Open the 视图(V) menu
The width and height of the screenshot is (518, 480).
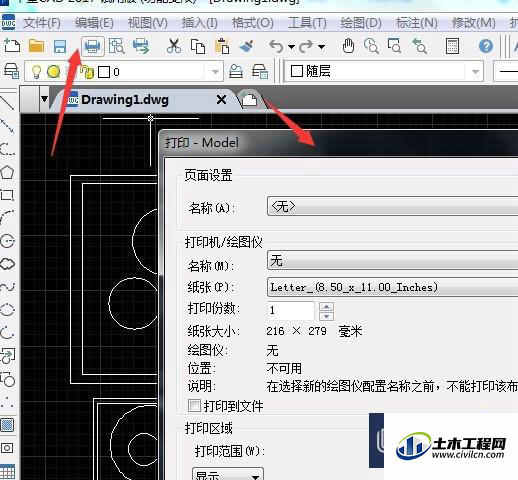(148, 23)
